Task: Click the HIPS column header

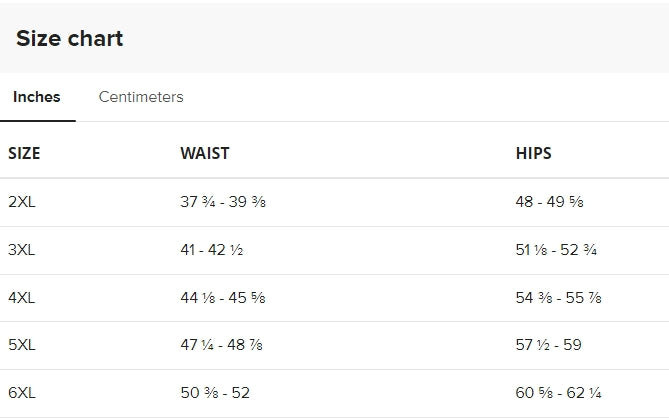Action: point(533,153)
